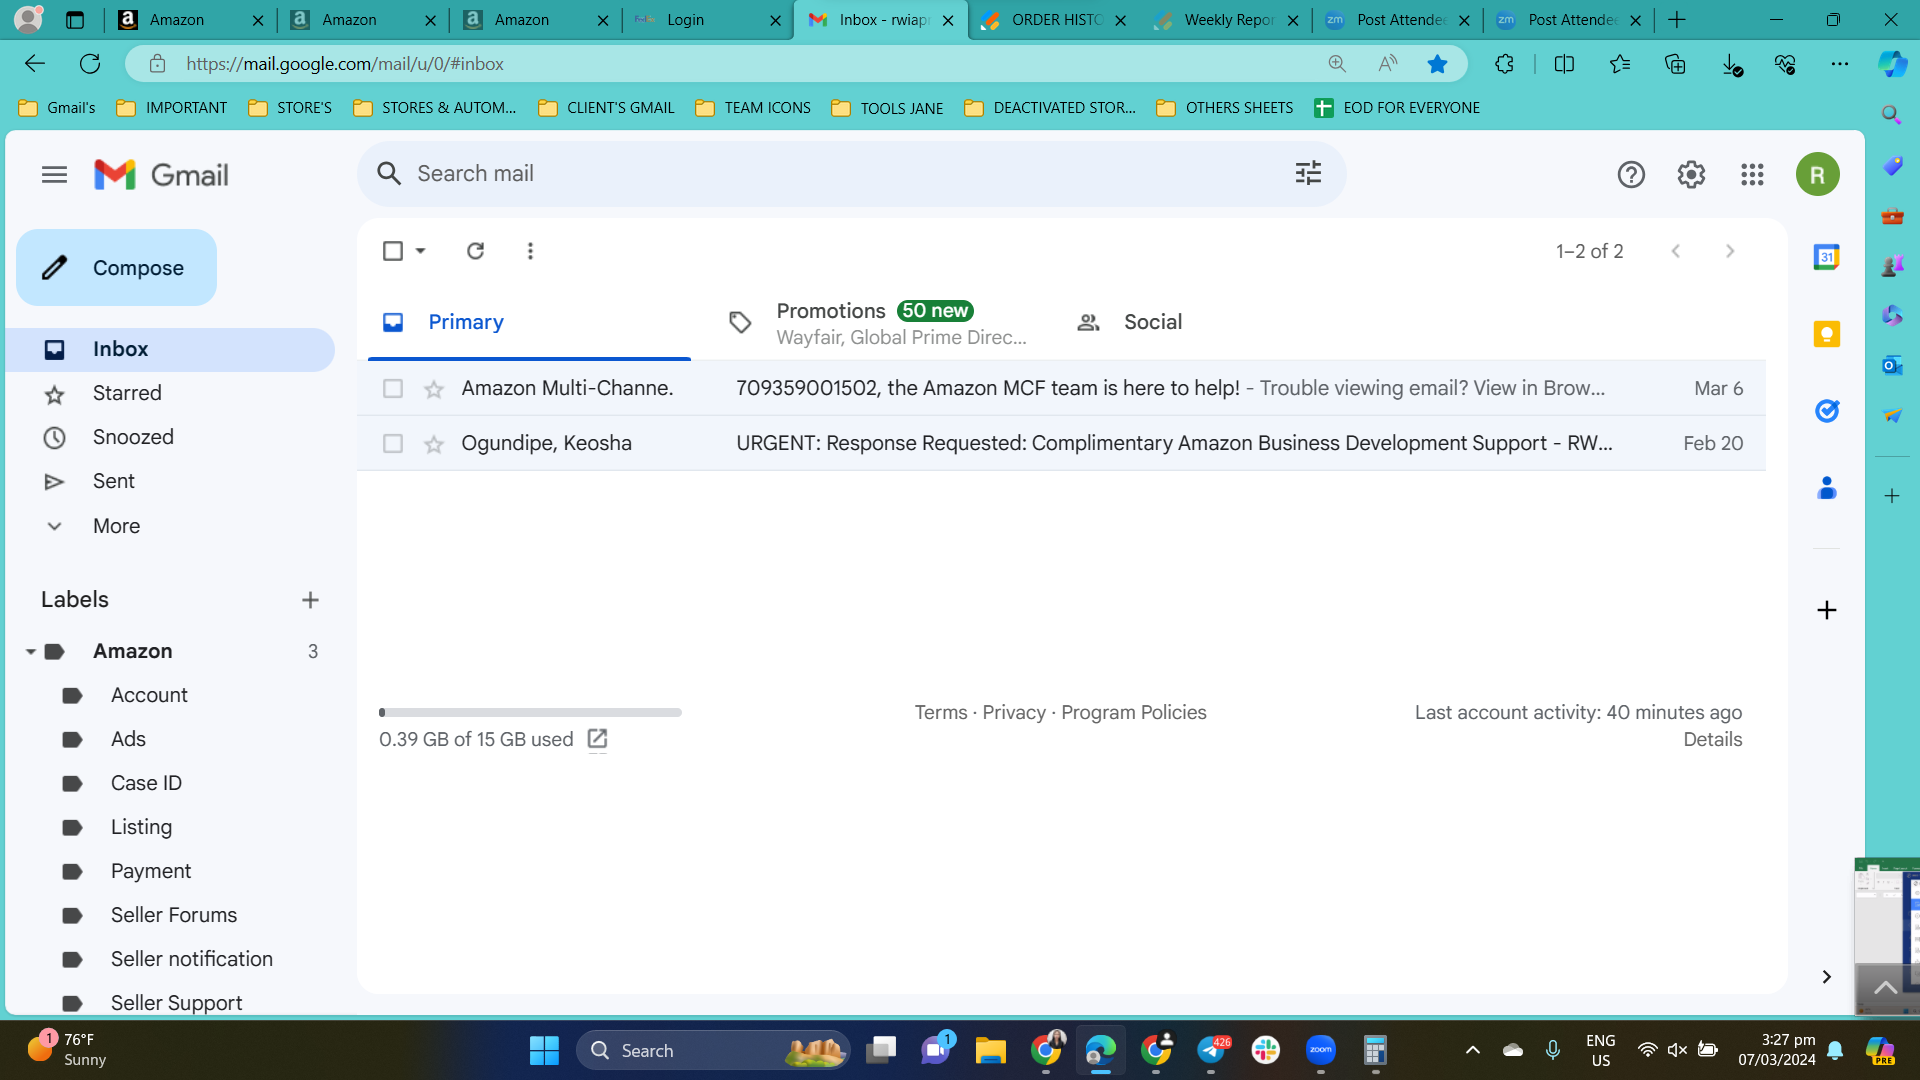Open the Seller Forums label
Screen dimensions: 1920x1080
173,915
